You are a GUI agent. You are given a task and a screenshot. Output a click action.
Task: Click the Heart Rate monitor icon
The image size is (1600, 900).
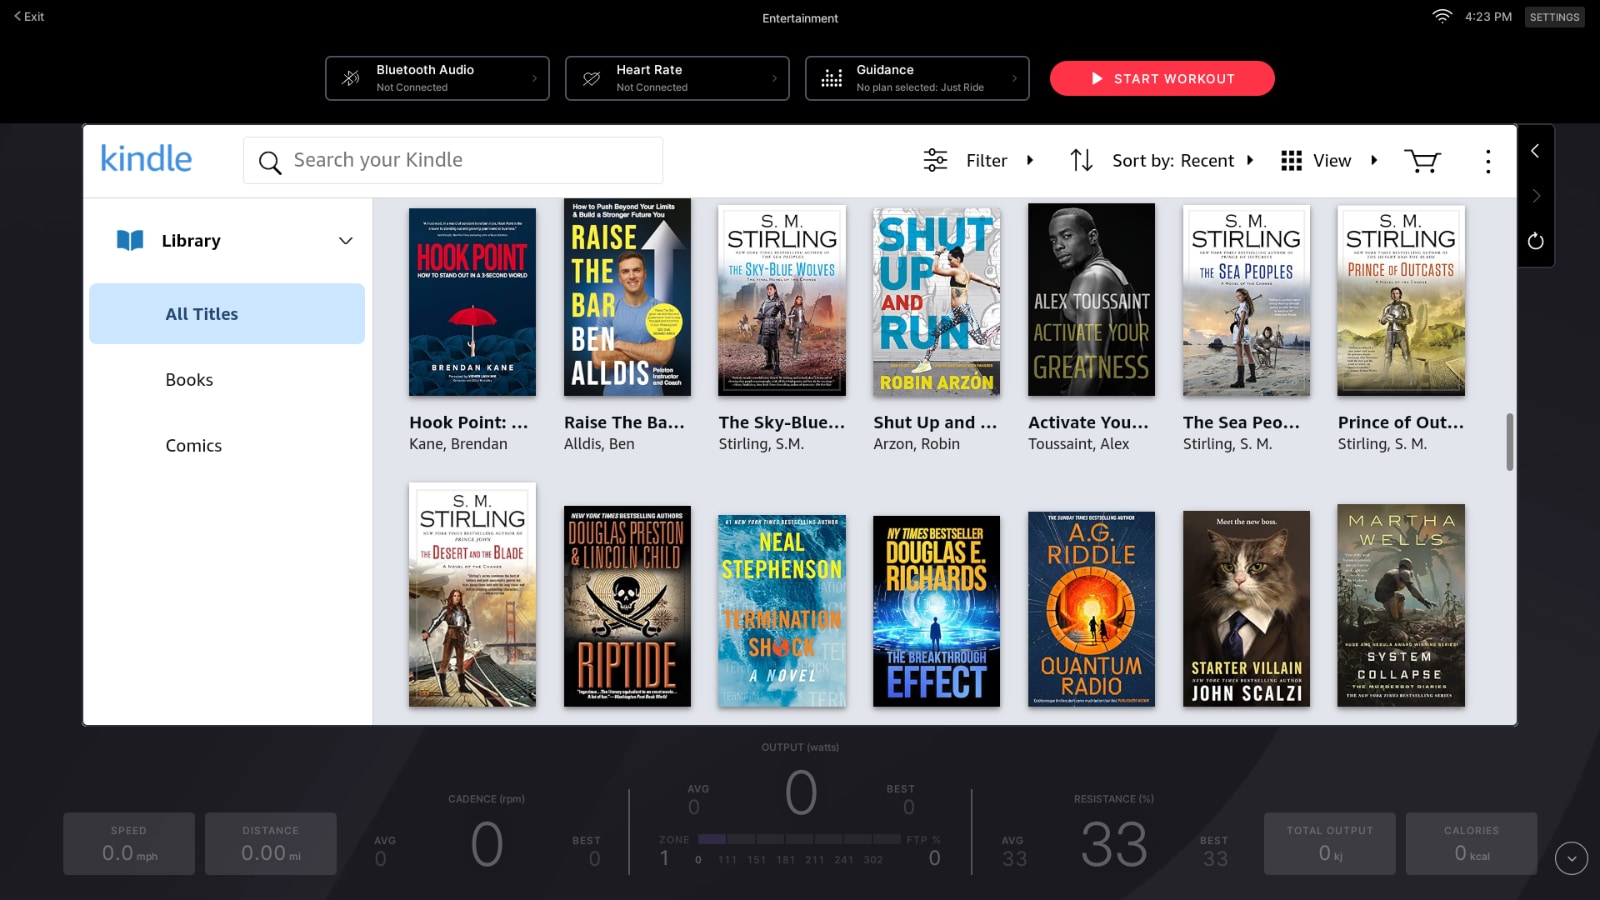pos(591,78)
